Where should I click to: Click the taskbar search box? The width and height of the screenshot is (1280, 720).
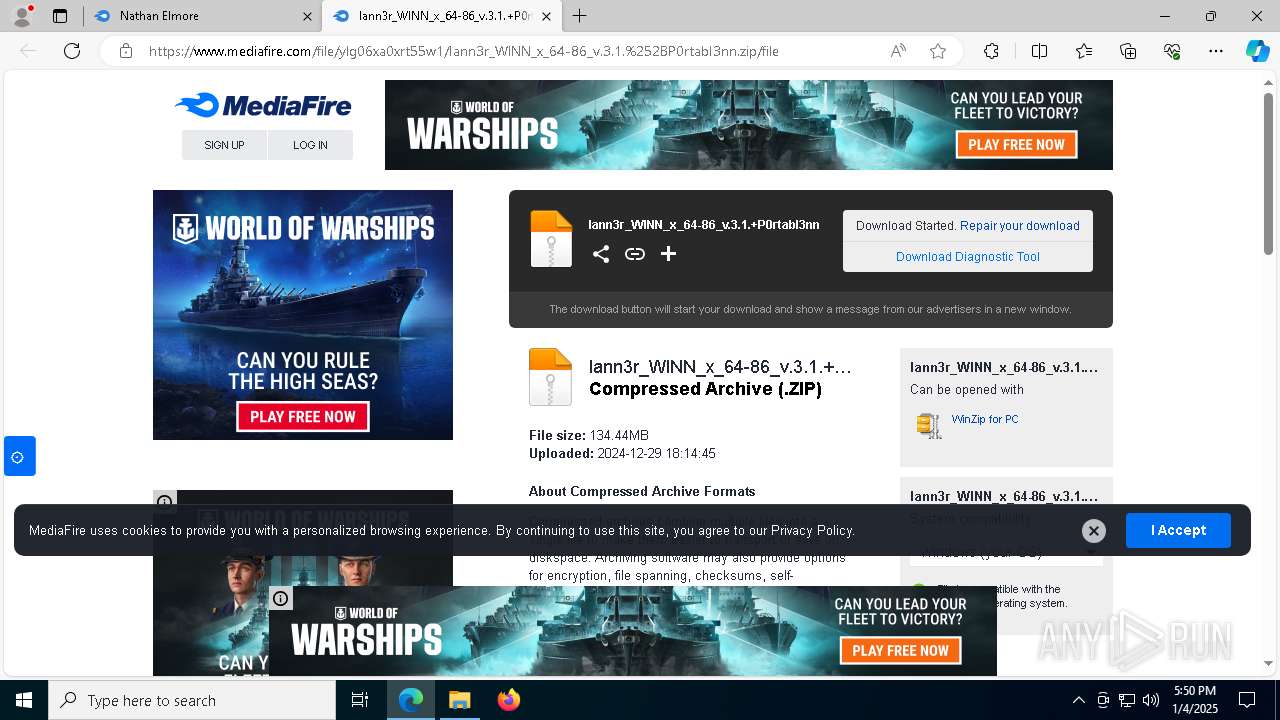[x=192, y=700]
